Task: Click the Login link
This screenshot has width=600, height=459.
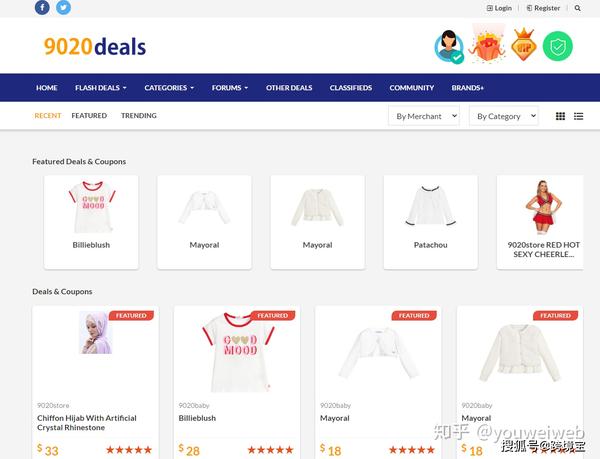Action: pos(499,8)
